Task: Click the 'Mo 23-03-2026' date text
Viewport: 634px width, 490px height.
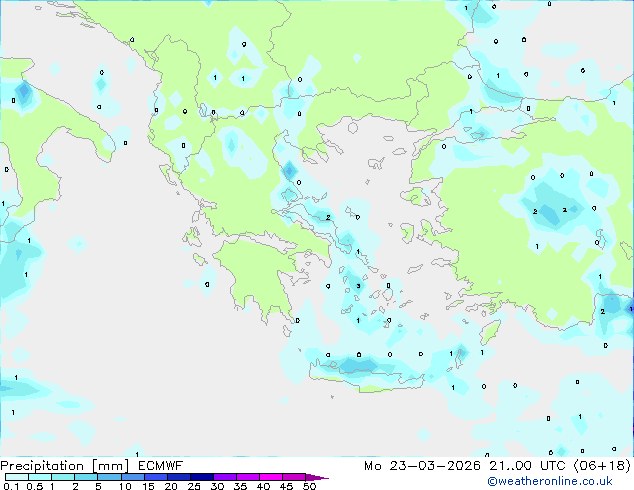Action: pos(423,466)
